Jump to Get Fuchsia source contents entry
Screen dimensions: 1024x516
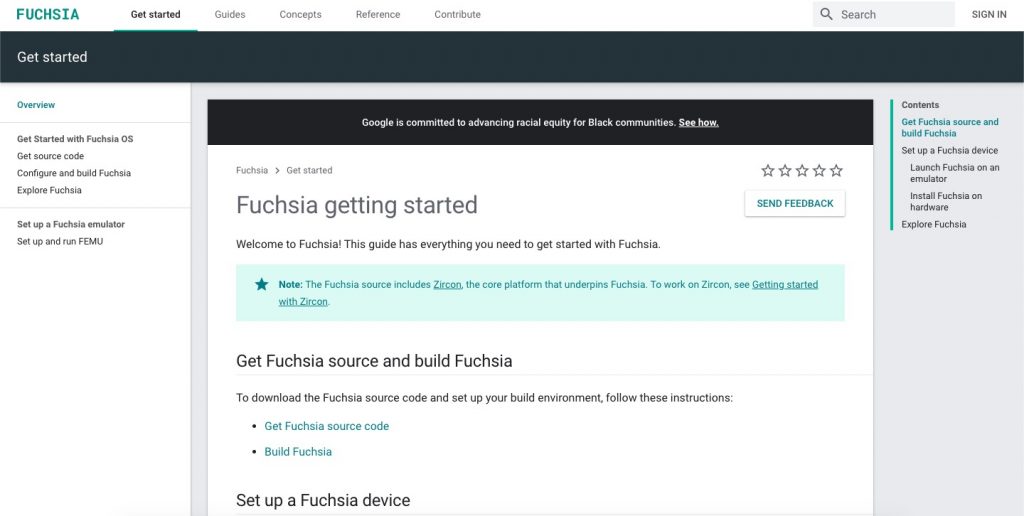(950, 127)
